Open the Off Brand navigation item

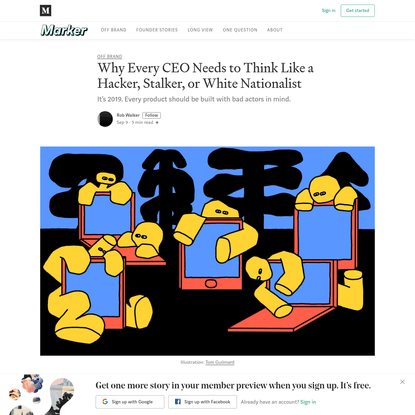coord(113,30)
